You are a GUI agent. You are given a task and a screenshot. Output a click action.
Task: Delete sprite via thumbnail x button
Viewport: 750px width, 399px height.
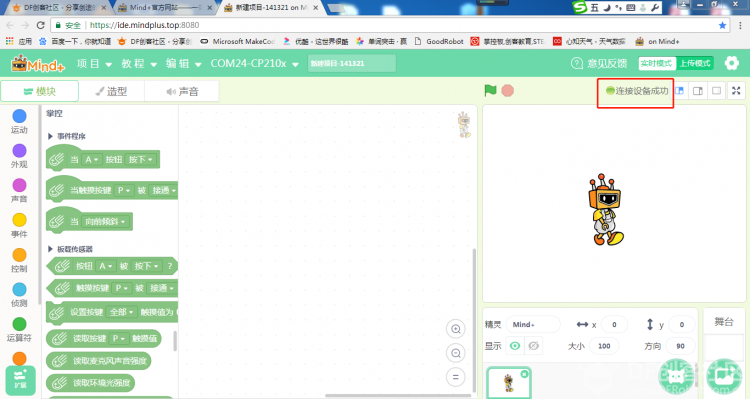coord(525,374)
